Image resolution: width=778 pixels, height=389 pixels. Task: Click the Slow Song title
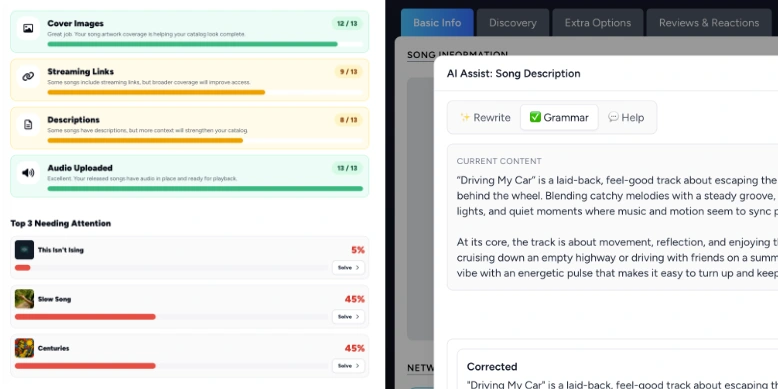coord(55,299)
